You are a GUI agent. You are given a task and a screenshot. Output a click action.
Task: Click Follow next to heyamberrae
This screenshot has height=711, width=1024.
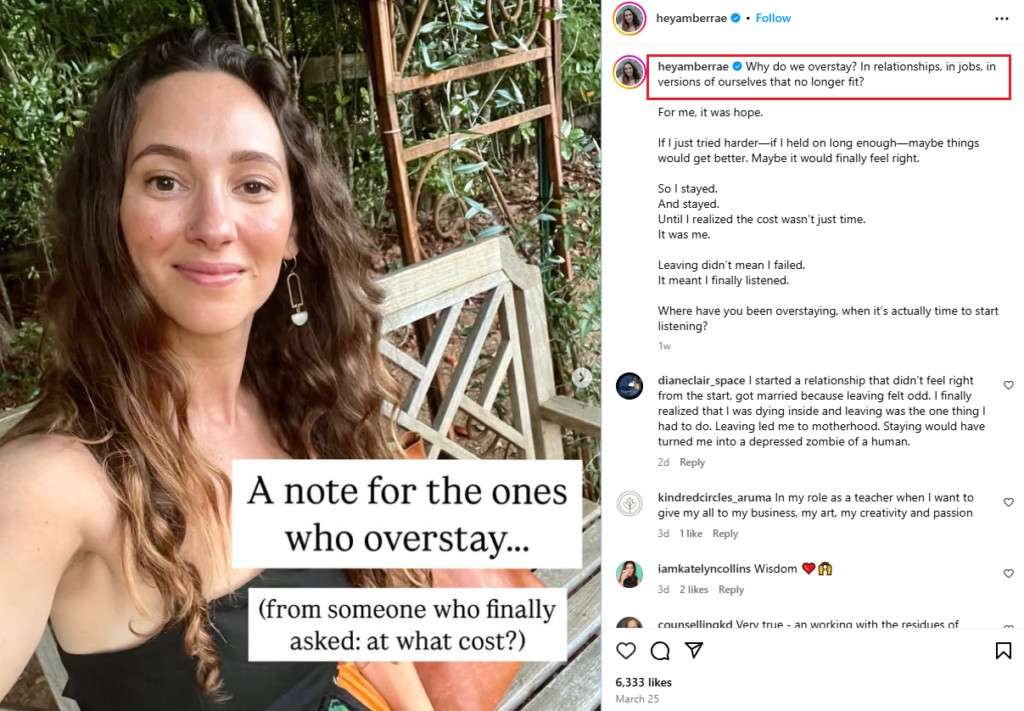[x=773, y=18]
